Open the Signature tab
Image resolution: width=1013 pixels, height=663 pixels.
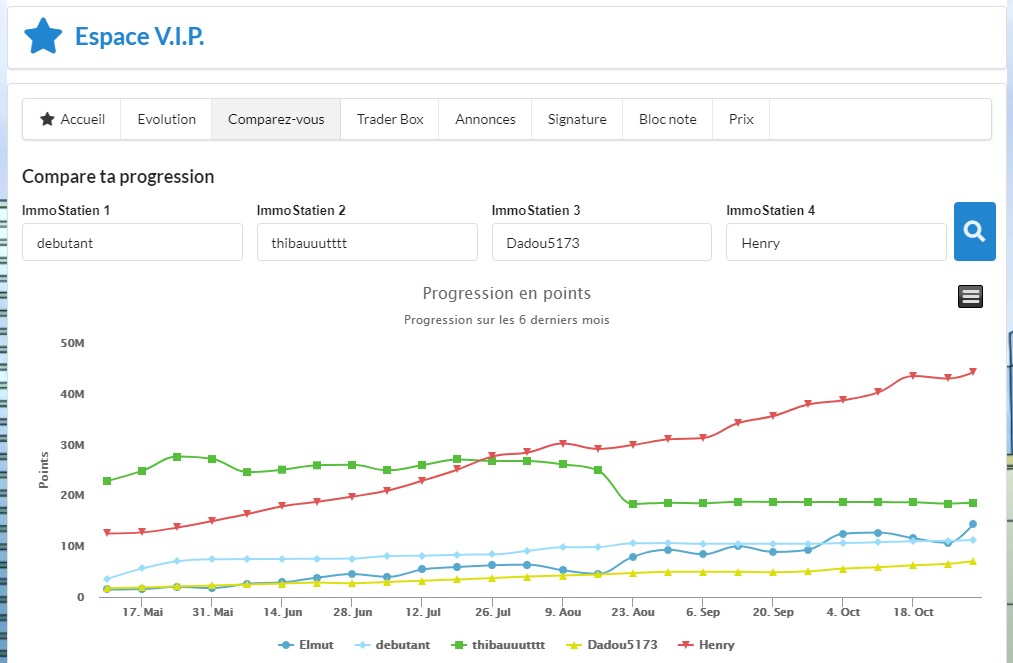(577, 119)
